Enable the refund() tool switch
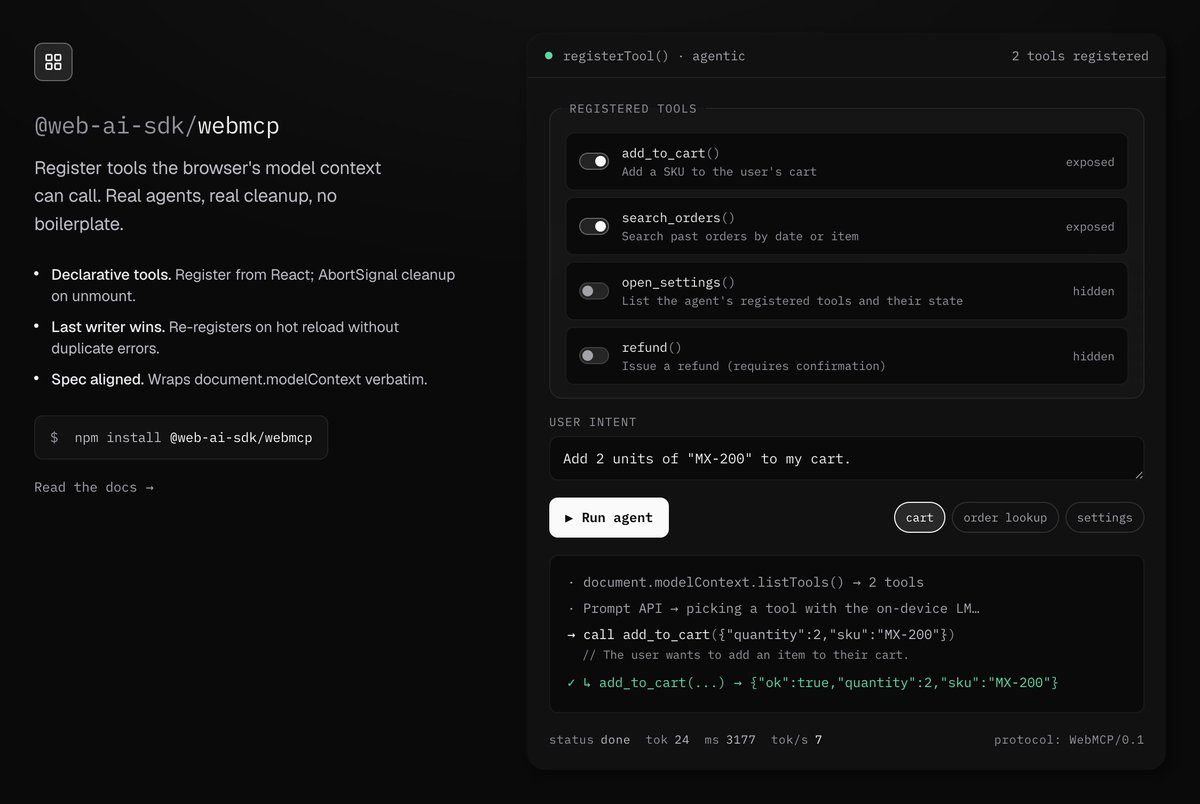Image resolution: width=1200 pixels, height=804 pixels. (594, 356)
